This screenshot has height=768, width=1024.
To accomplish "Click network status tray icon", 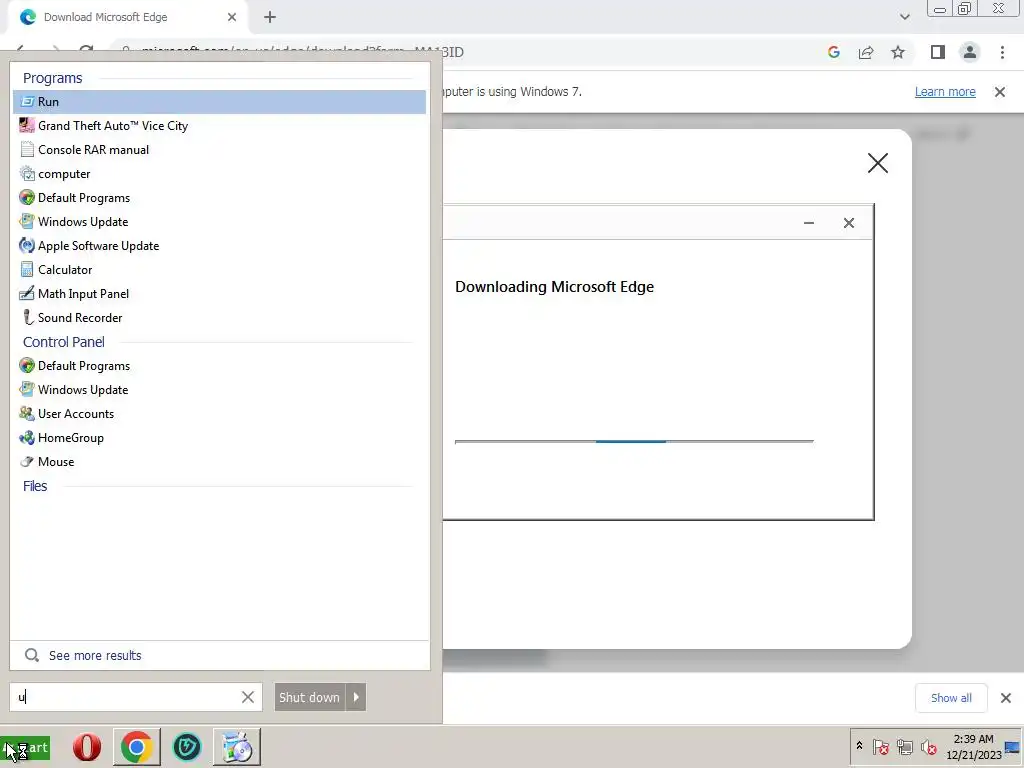I will pyautogui.click(x=904, y=746).
